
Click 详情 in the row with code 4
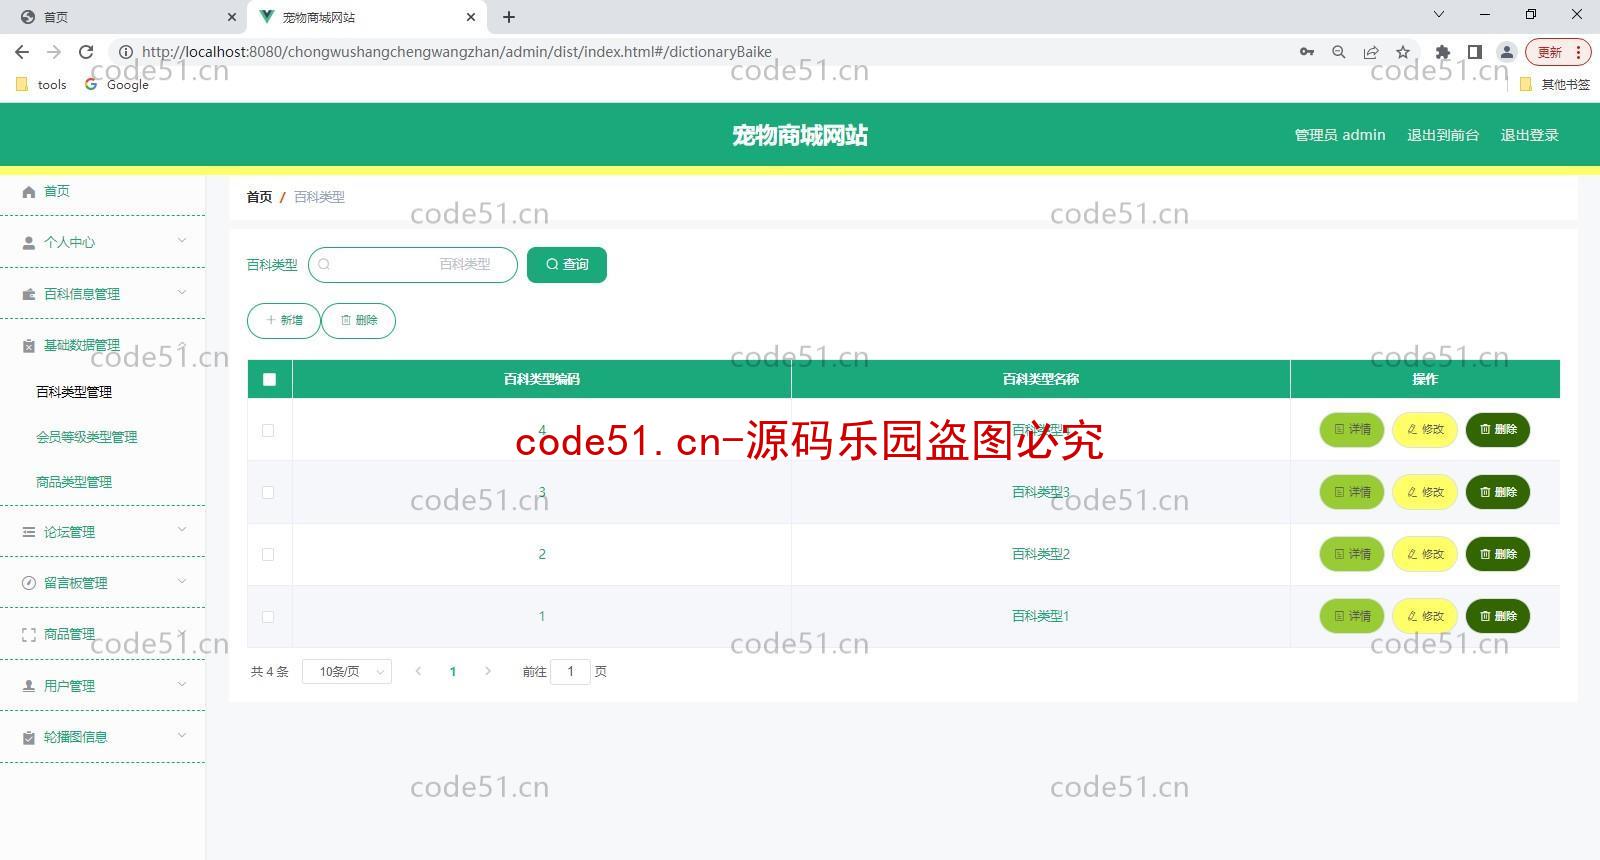point(1352,430)
